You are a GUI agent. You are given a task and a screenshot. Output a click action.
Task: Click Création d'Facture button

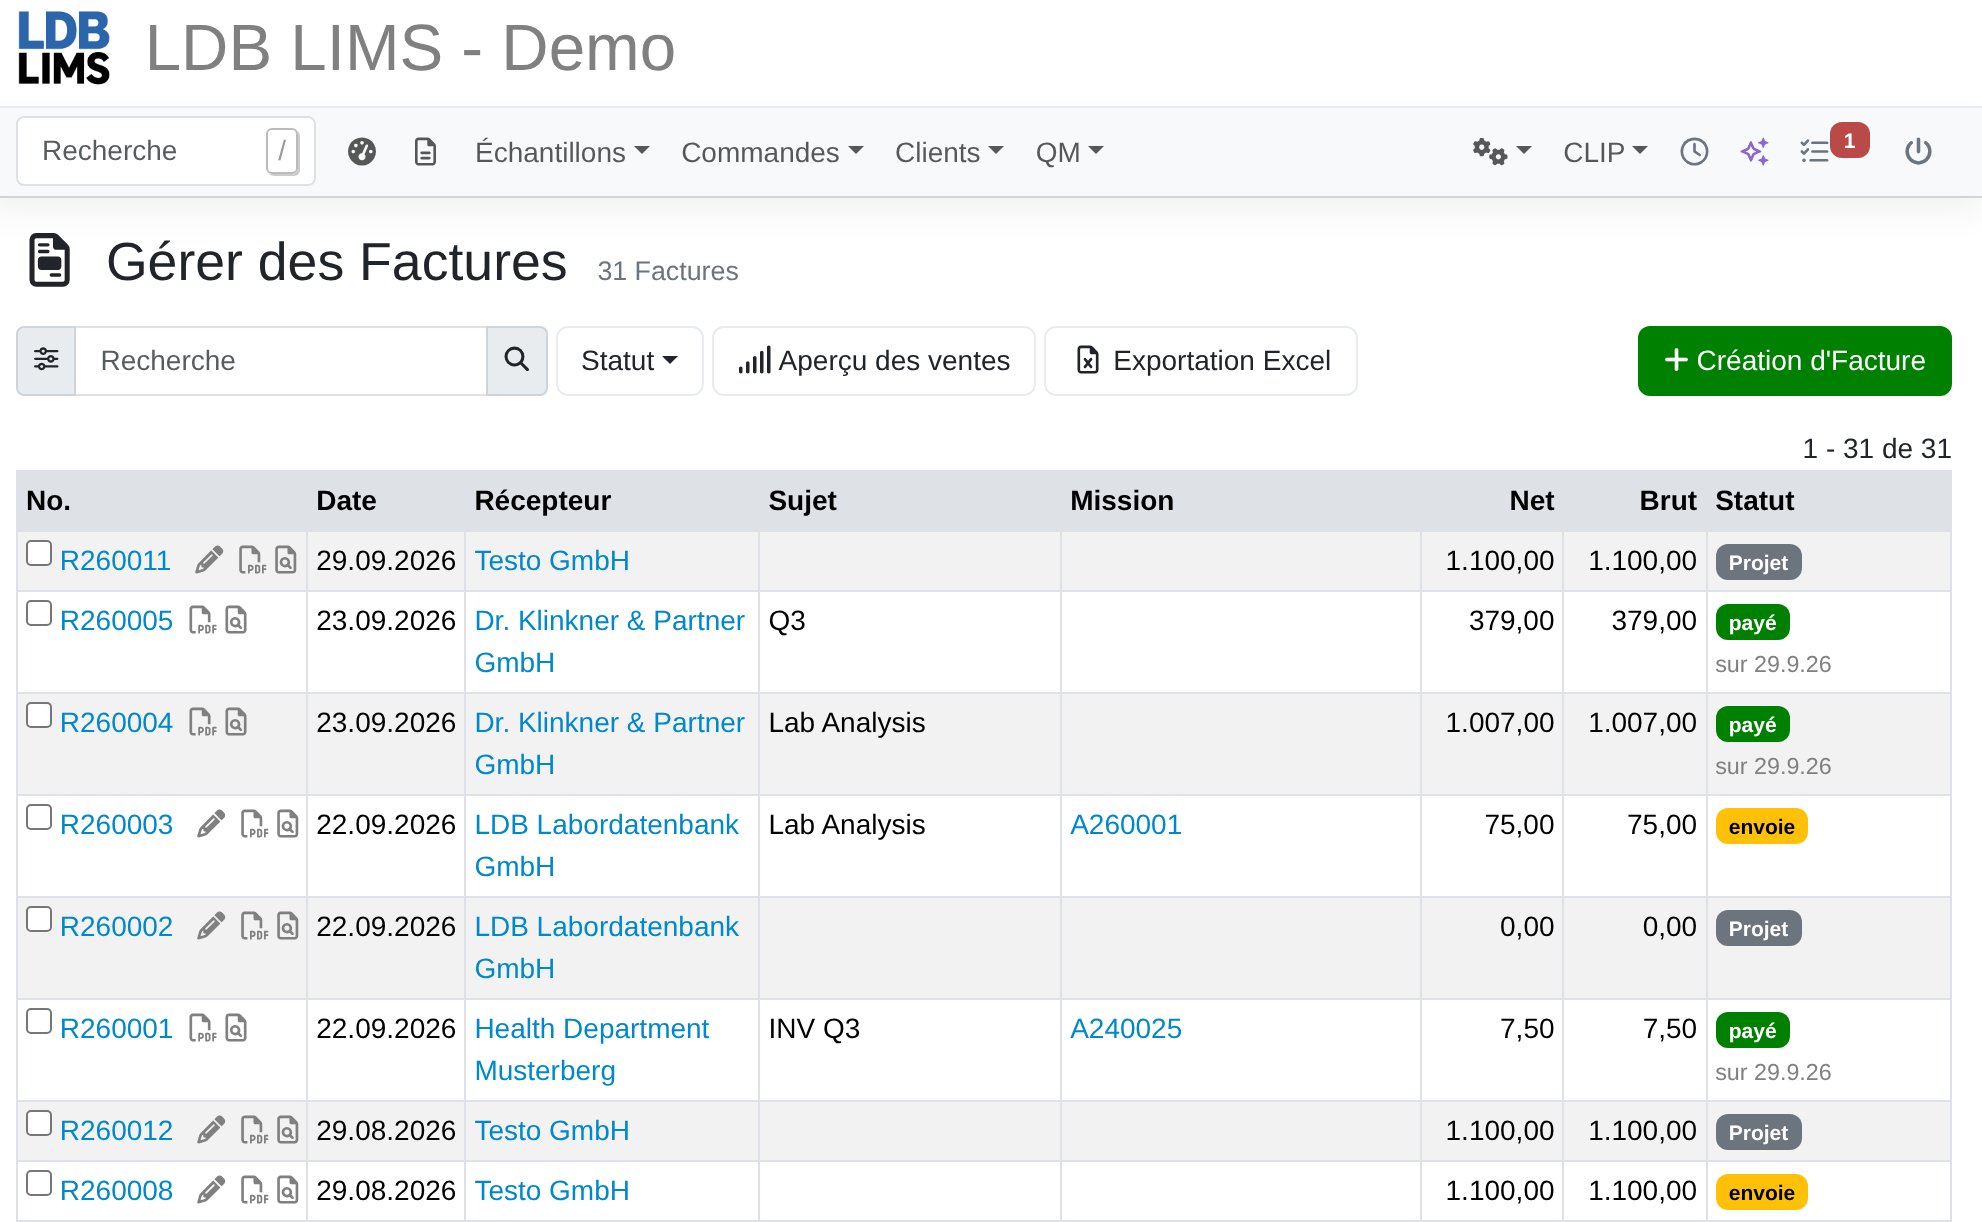point(1794,360)
